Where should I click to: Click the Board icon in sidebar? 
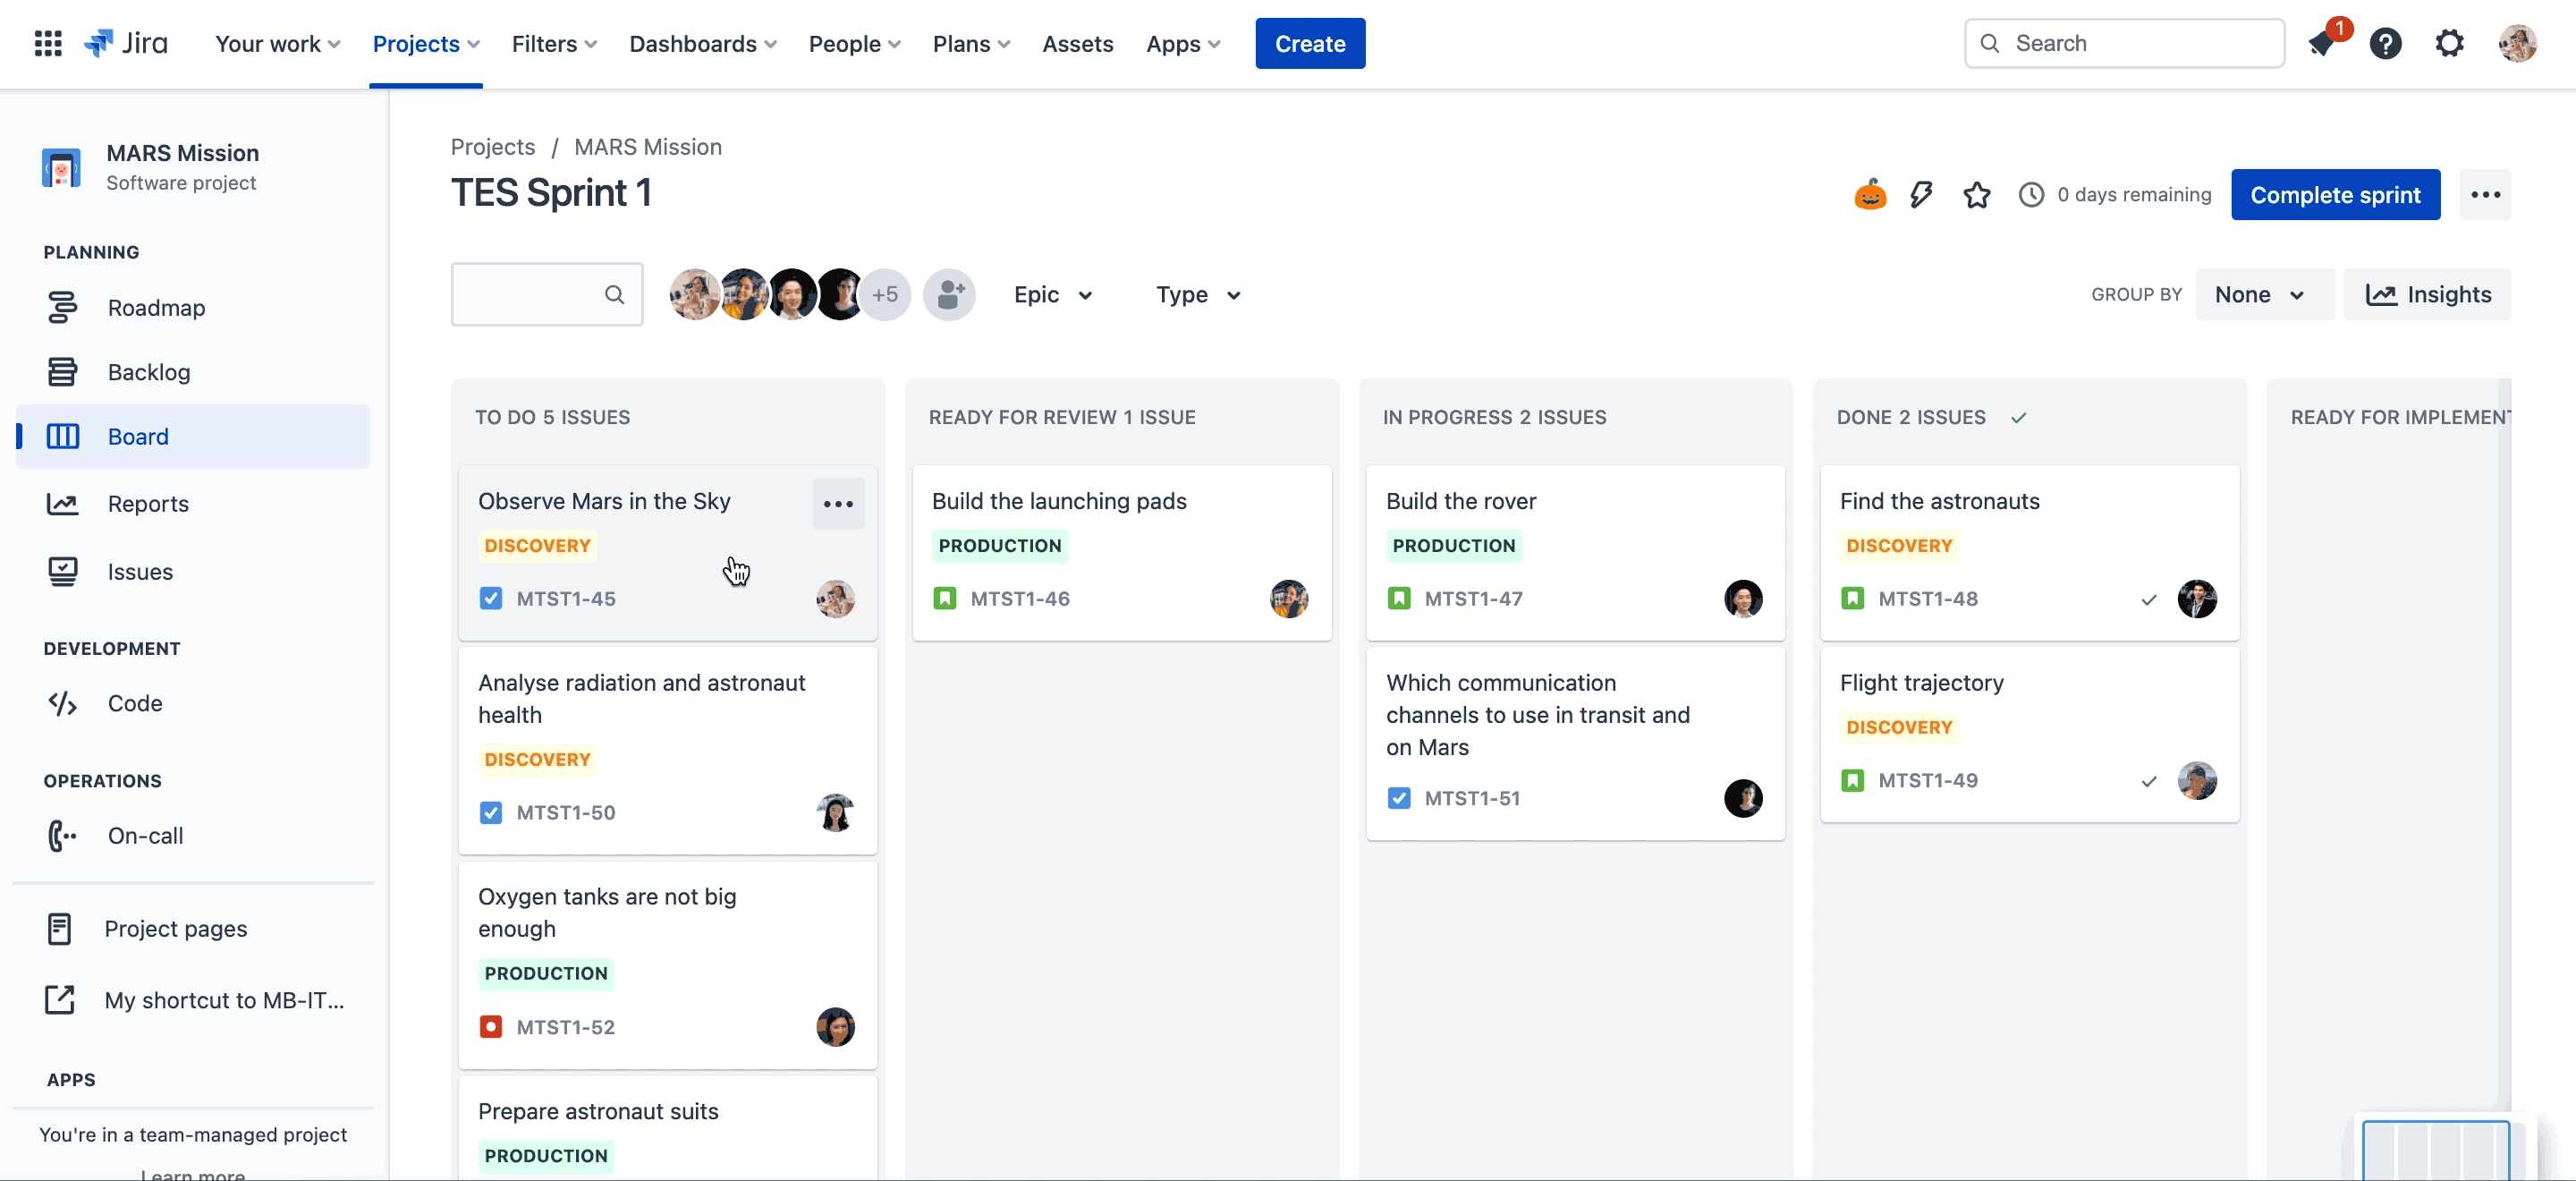[63, 436]
